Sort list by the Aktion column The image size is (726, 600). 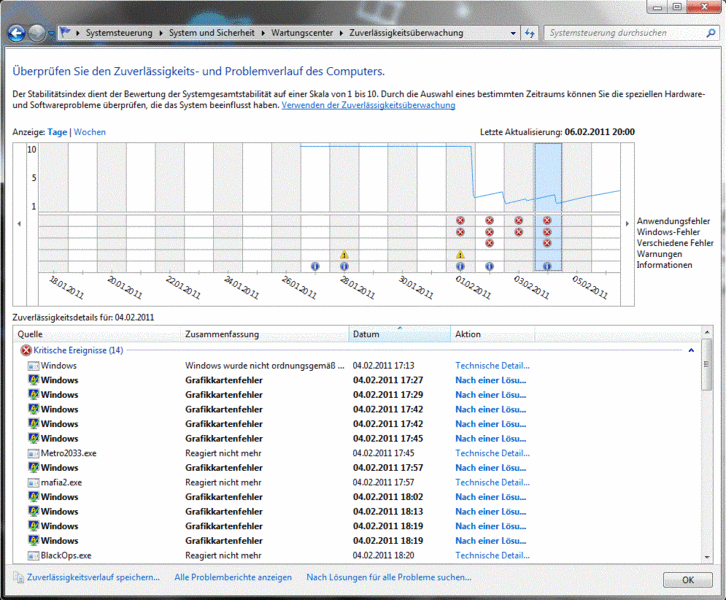tap(493, 334)
